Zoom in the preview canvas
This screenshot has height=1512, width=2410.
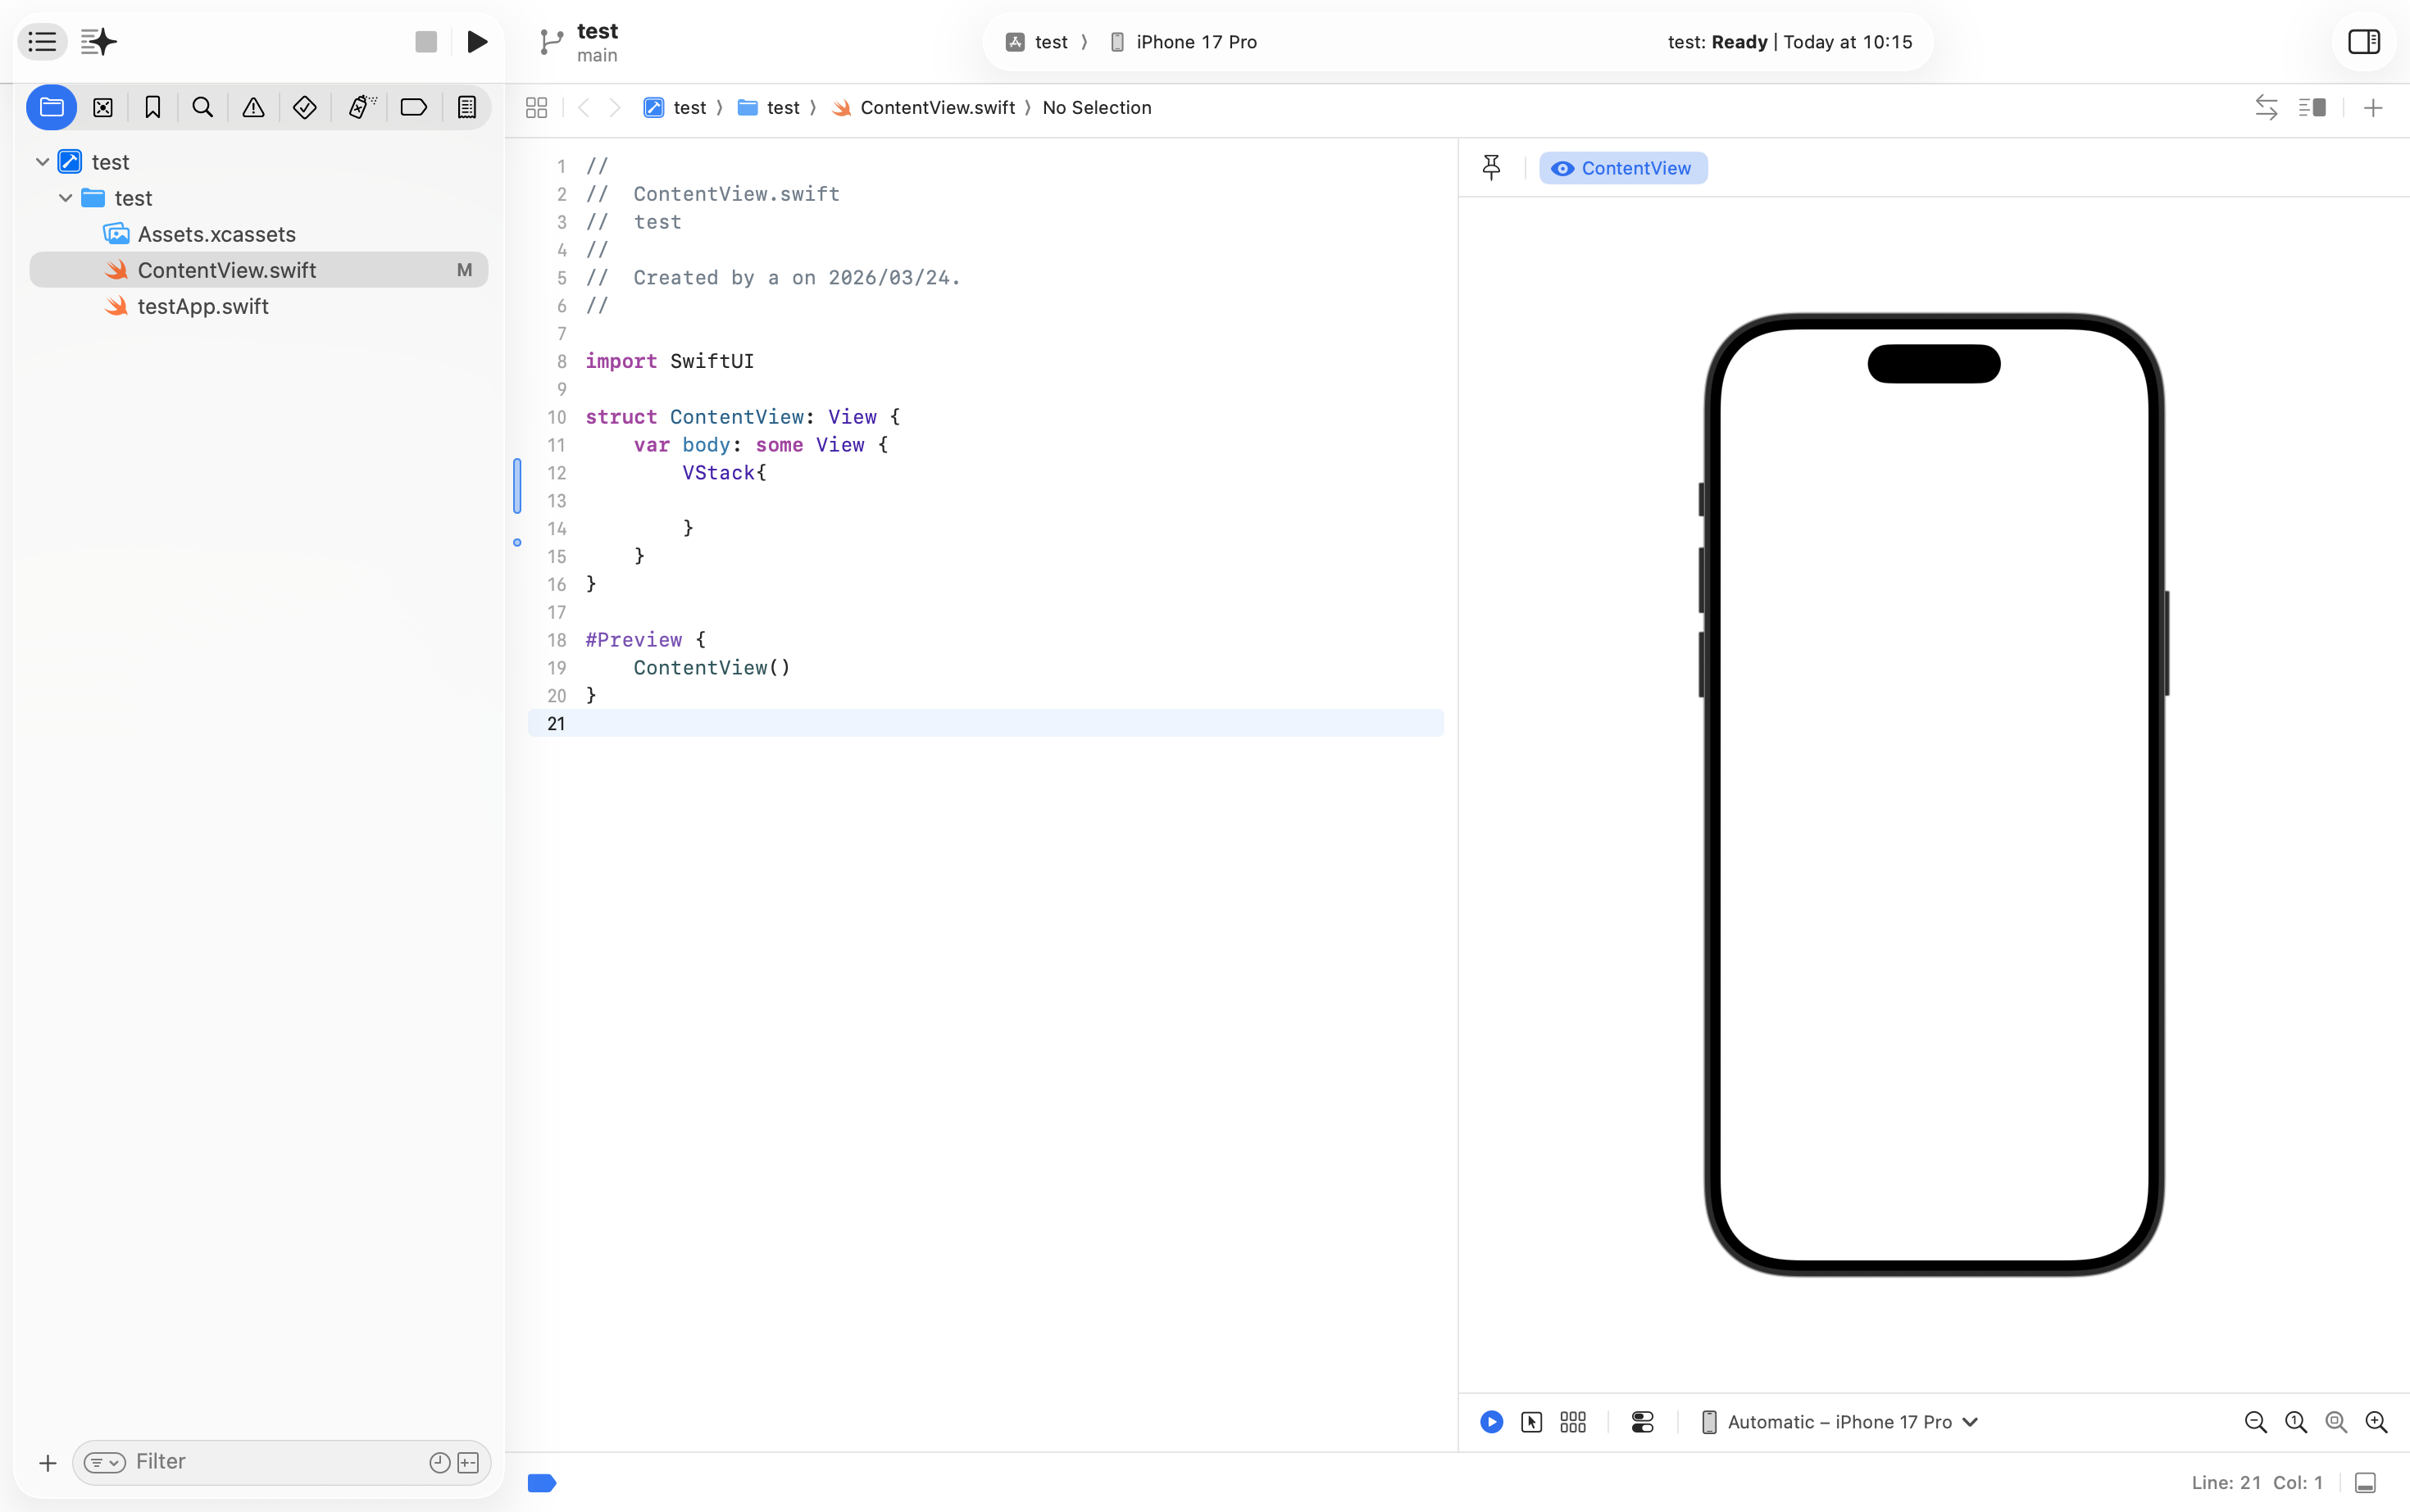click(2377, 1421)
